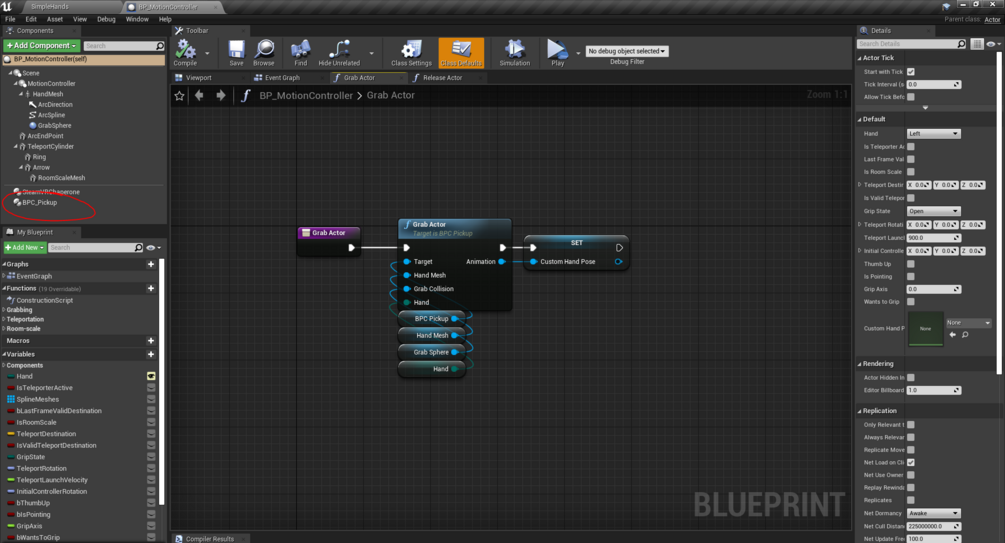Image resolution: width=1005 pixels, height=543 pixels.
Task: Play the level from the toolbar
Action: click(x=558, y=53)
